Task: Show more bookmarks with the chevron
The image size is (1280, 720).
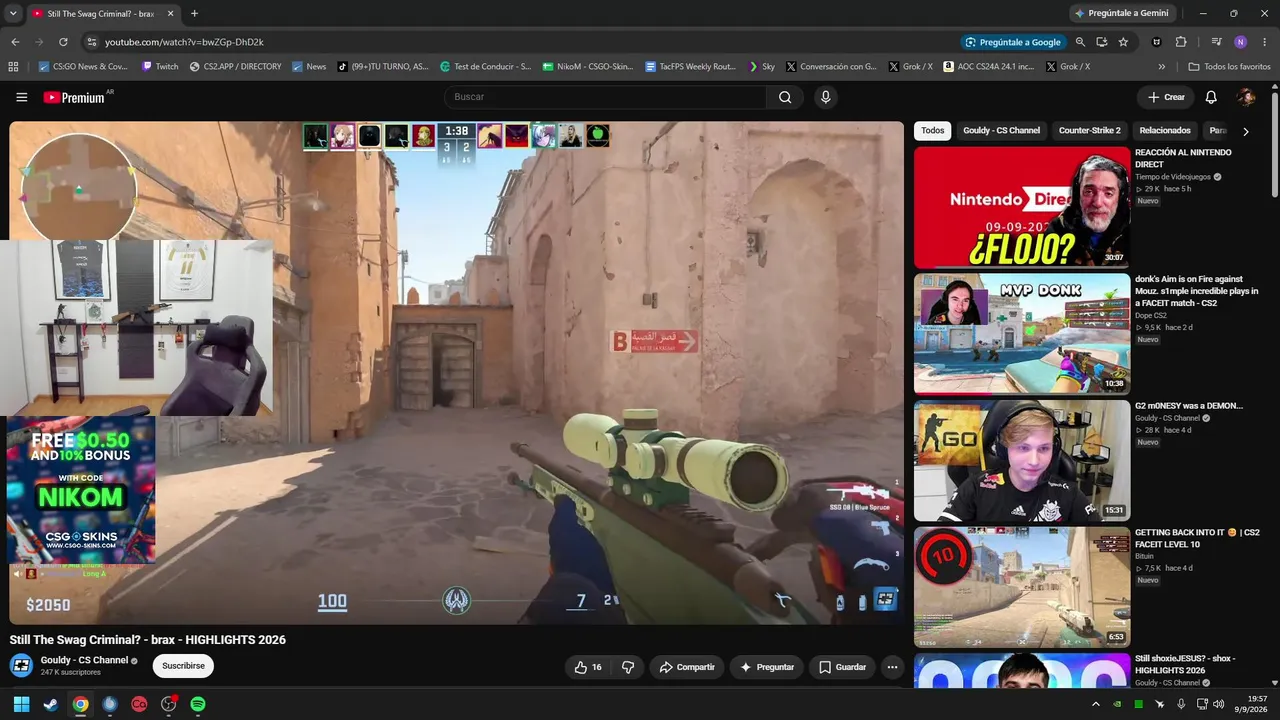Action: pos(1161,66)
